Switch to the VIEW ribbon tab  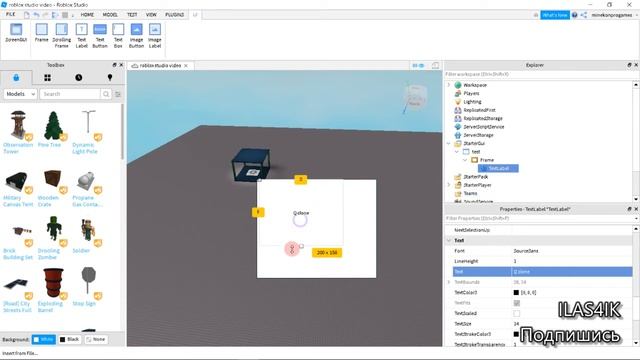click(x=151, y=15)
